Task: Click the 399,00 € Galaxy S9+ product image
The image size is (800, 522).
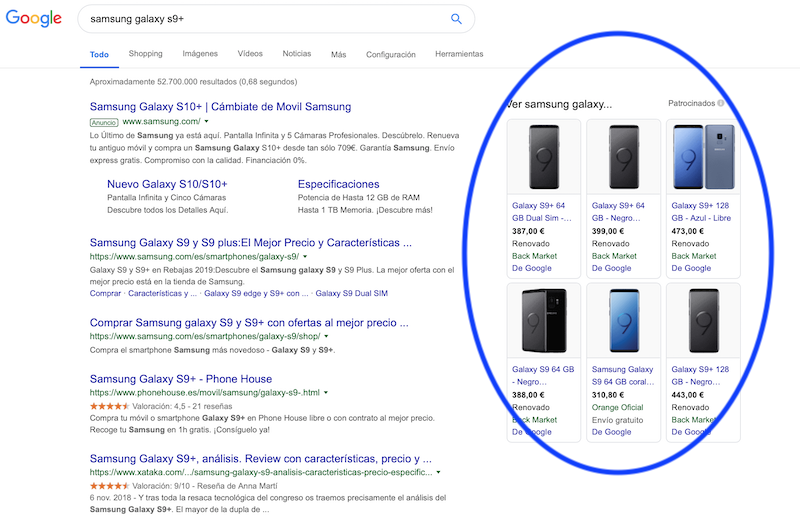Action: [623, 157]
